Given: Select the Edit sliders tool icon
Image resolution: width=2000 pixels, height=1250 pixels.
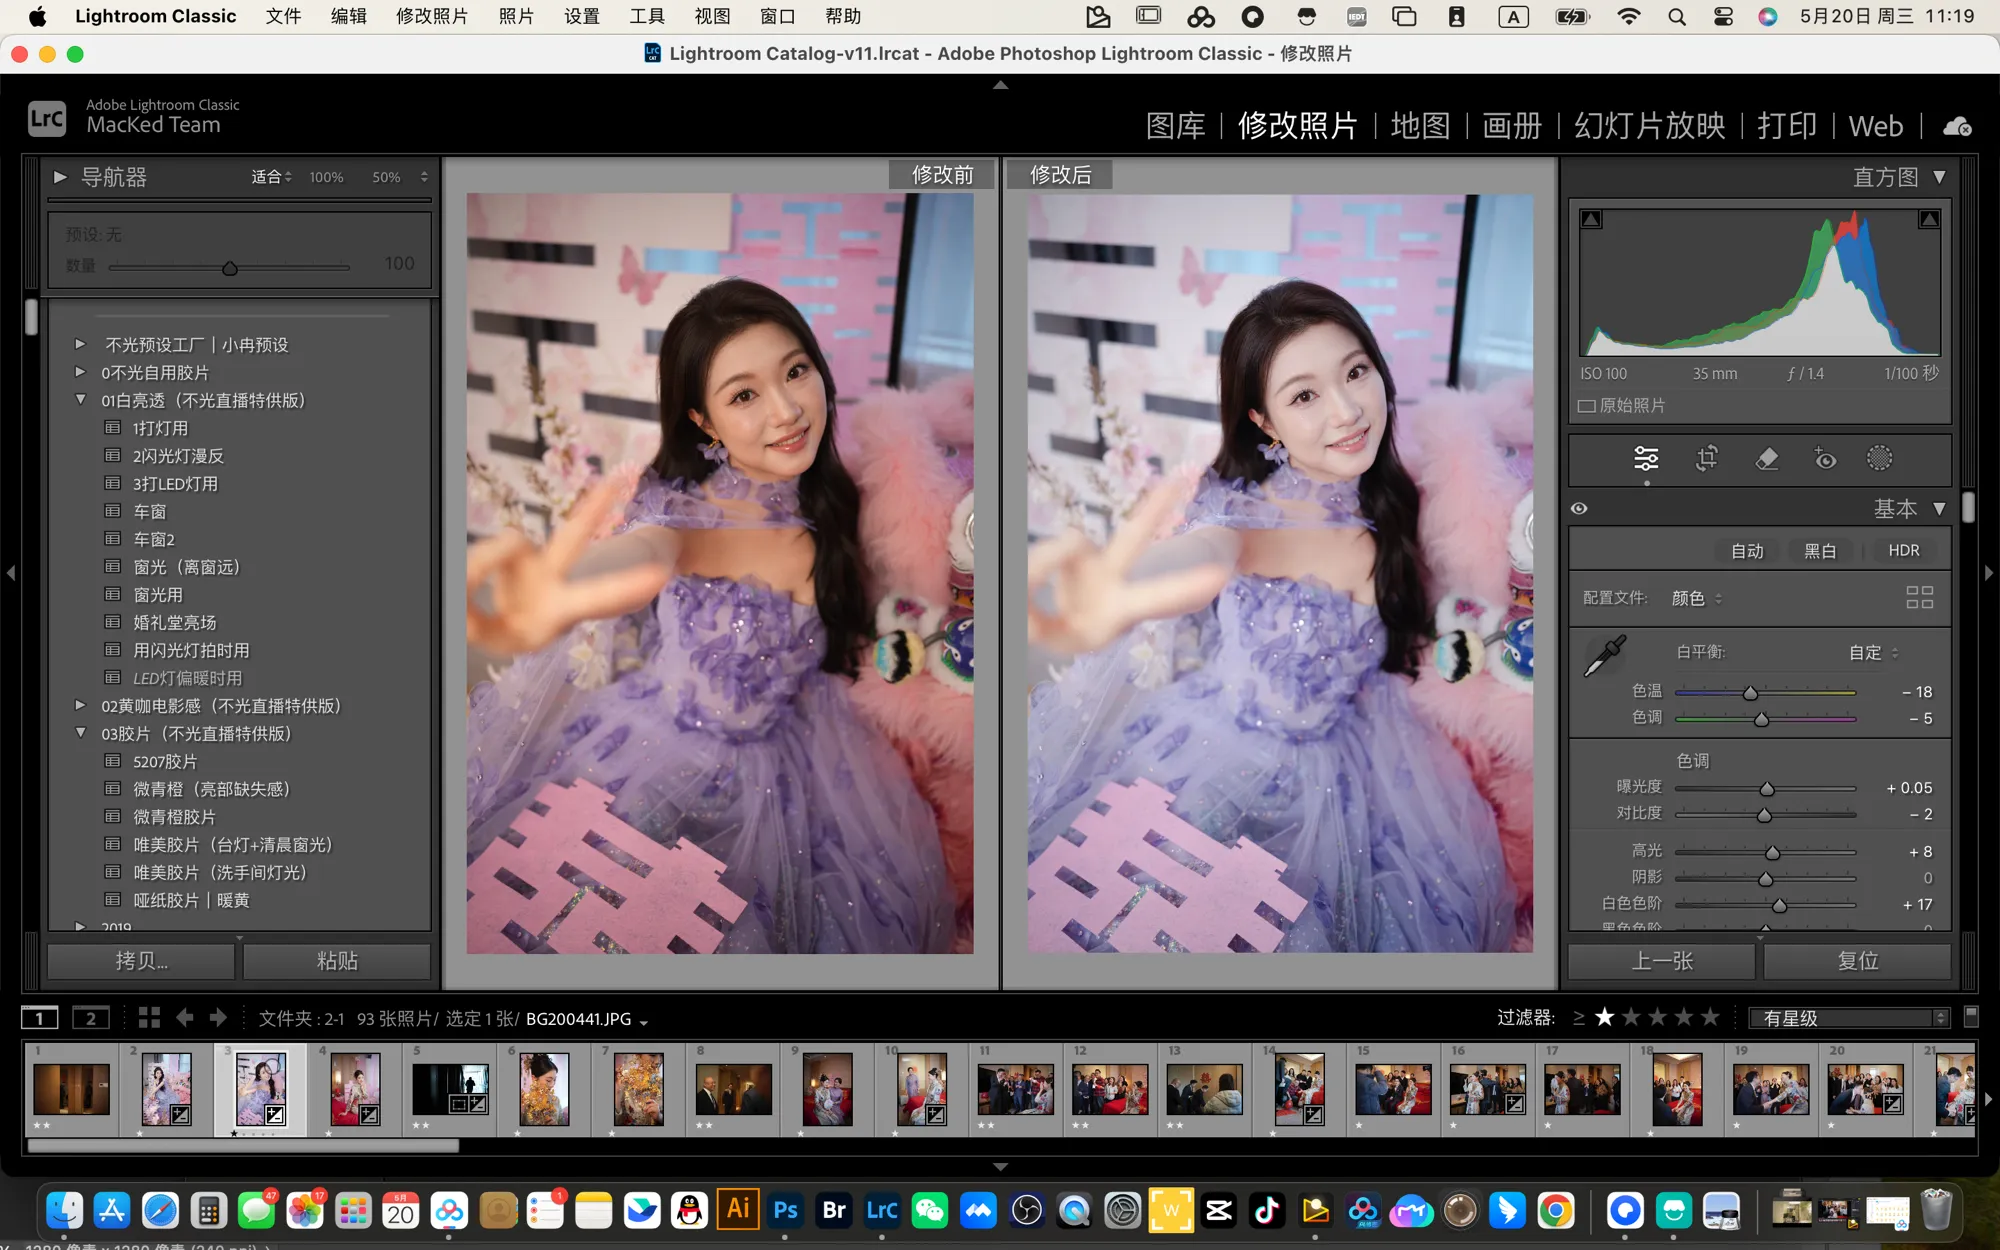Looking at the screenshot, I should 1646,459.
